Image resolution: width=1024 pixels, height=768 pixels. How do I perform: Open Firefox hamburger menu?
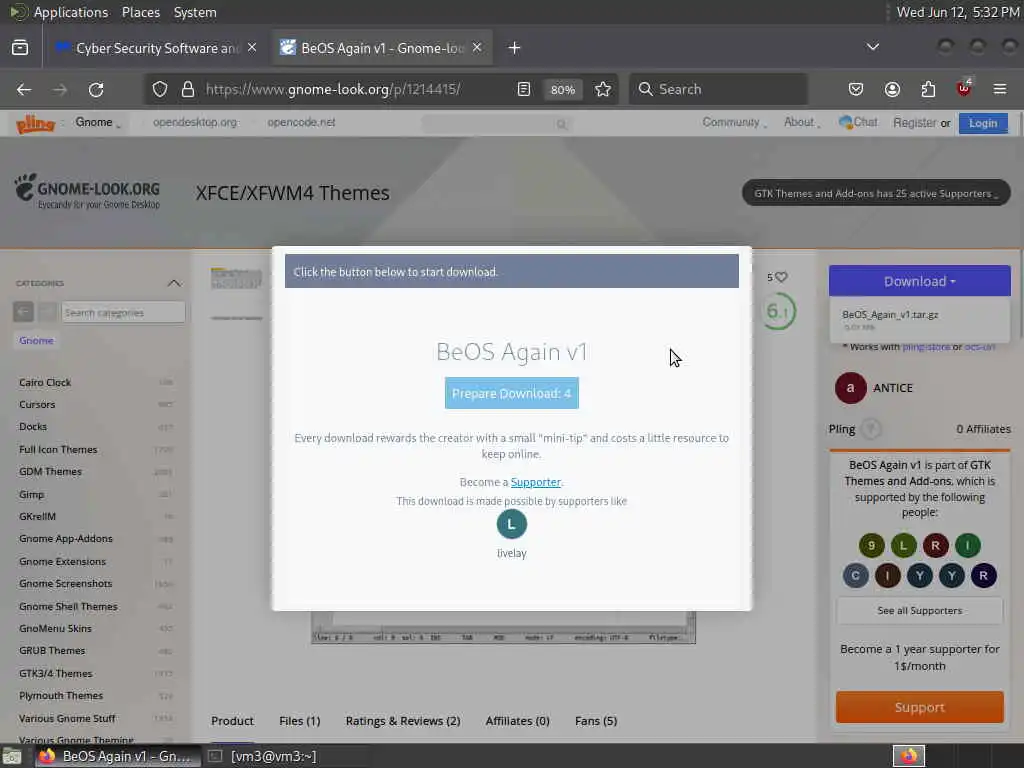pyautogui.click(x=1000, y=89)
